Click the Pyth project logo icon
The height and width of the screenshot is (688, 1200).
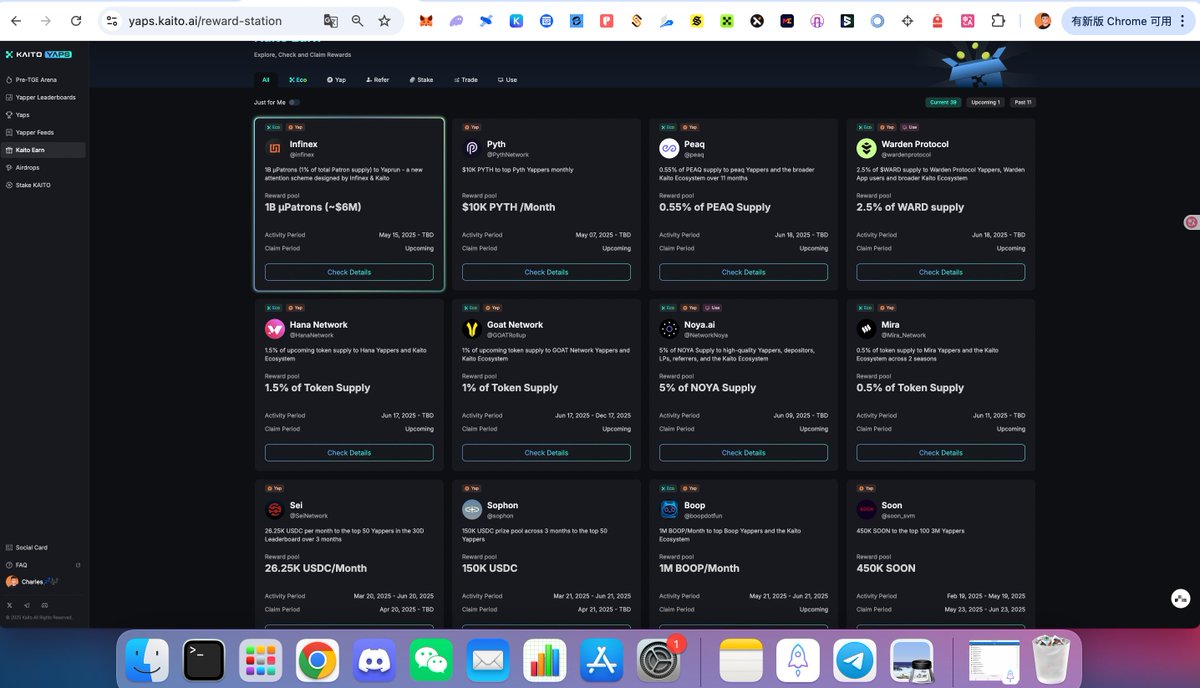472,149
